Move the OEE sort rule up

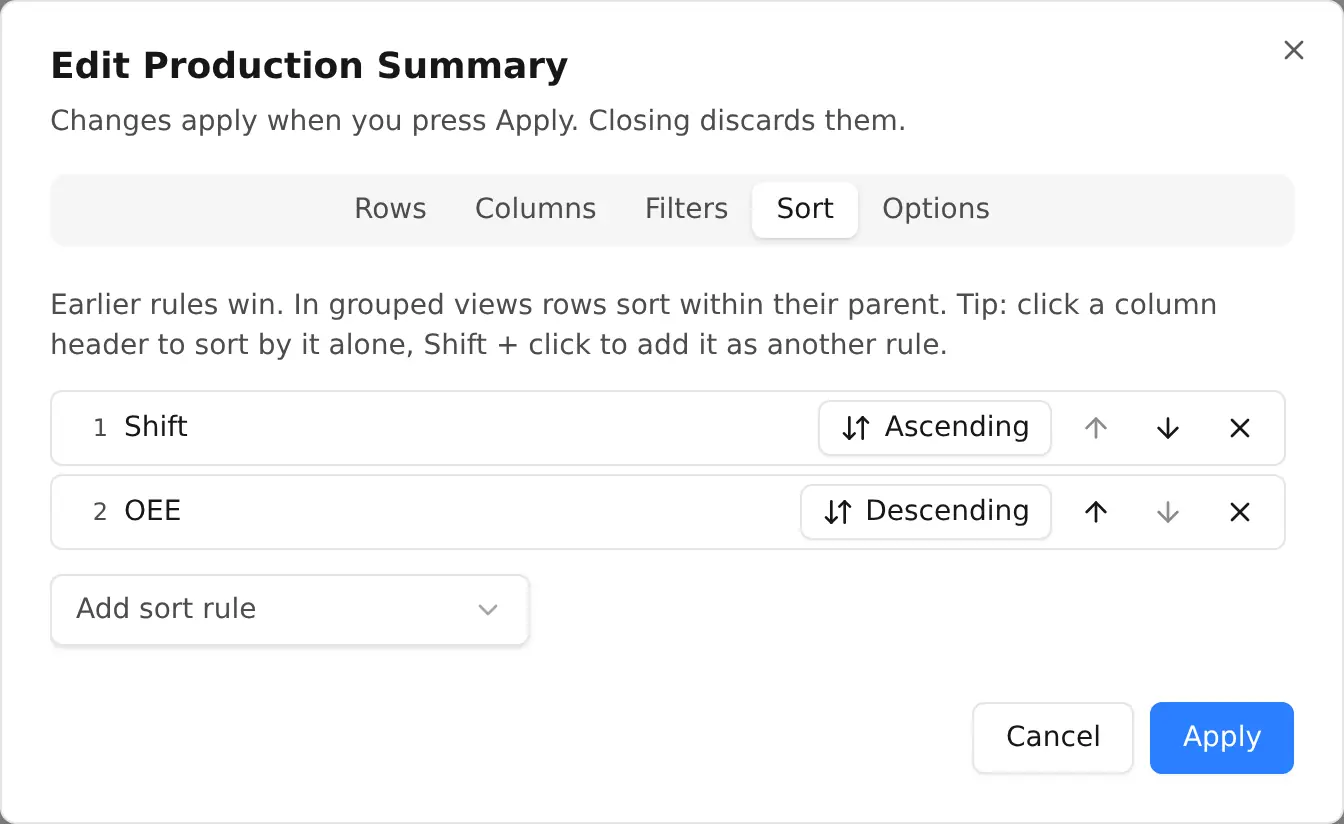point(1096,512)
